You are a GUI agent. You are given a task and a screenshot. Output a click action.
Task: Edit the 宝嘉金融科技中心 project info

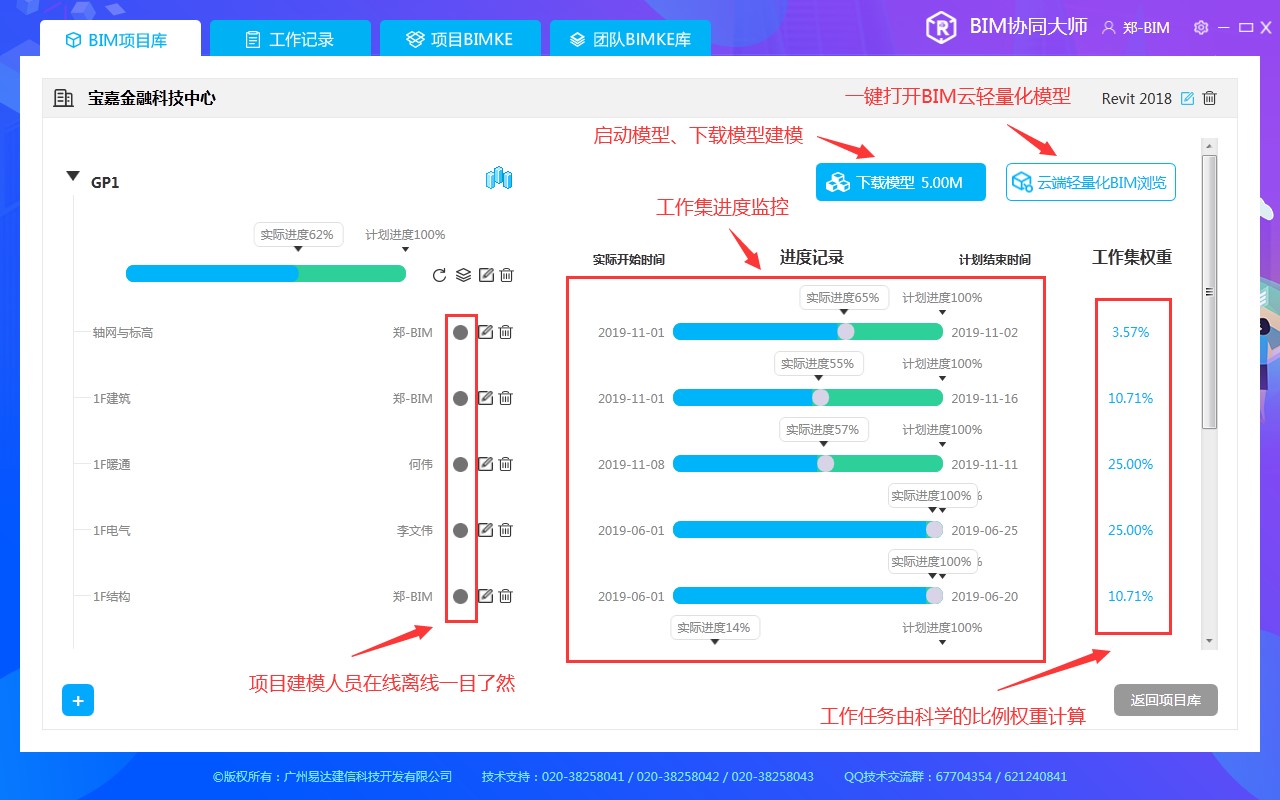coord(1187,98)
